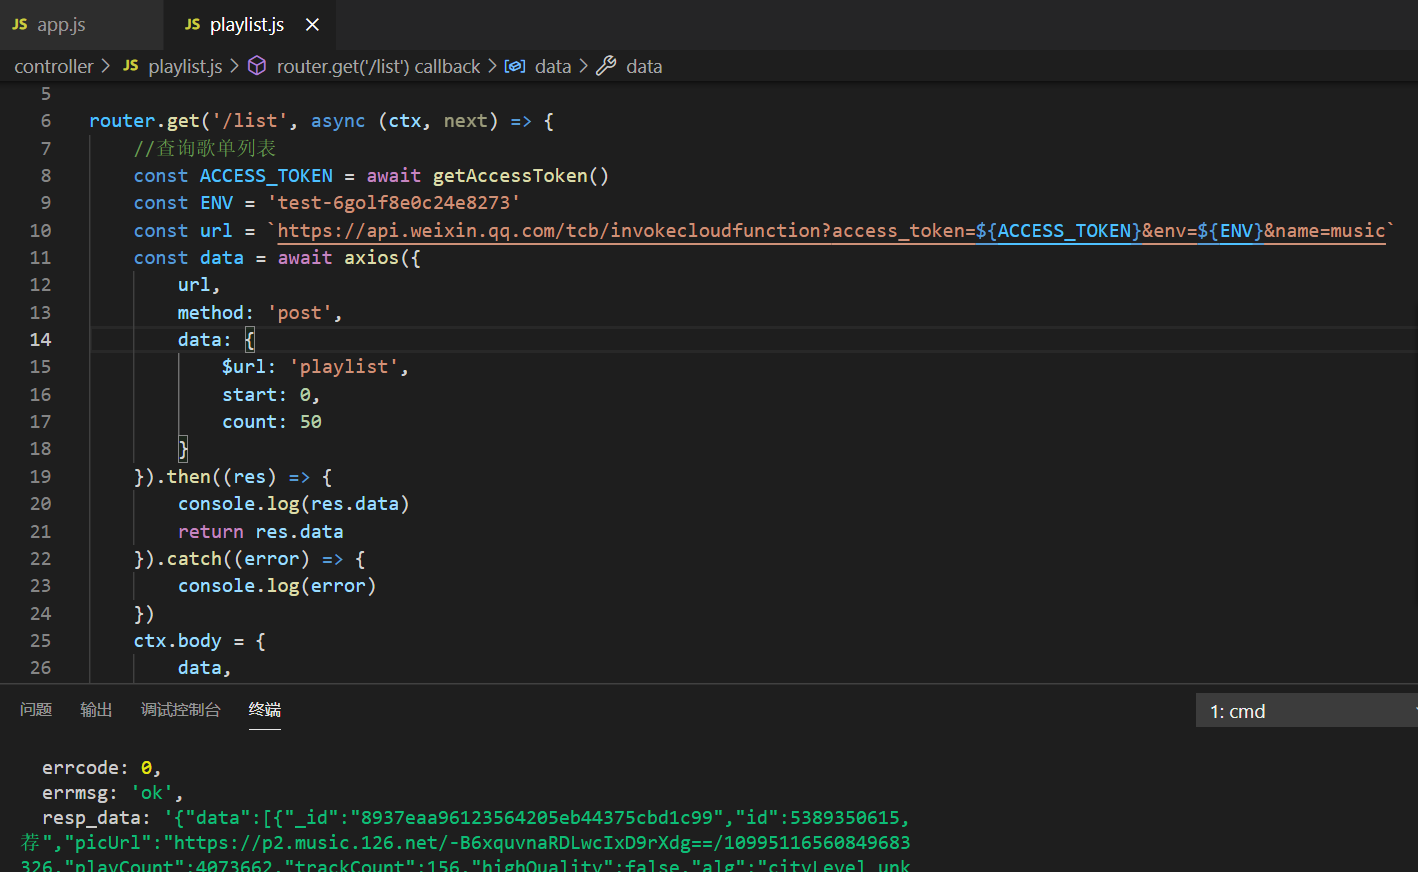Image resolution: width=1418 pixels, height=872 pixels.
Task: Open the playlist.js breadcrumb item
Action: point(185,66)
